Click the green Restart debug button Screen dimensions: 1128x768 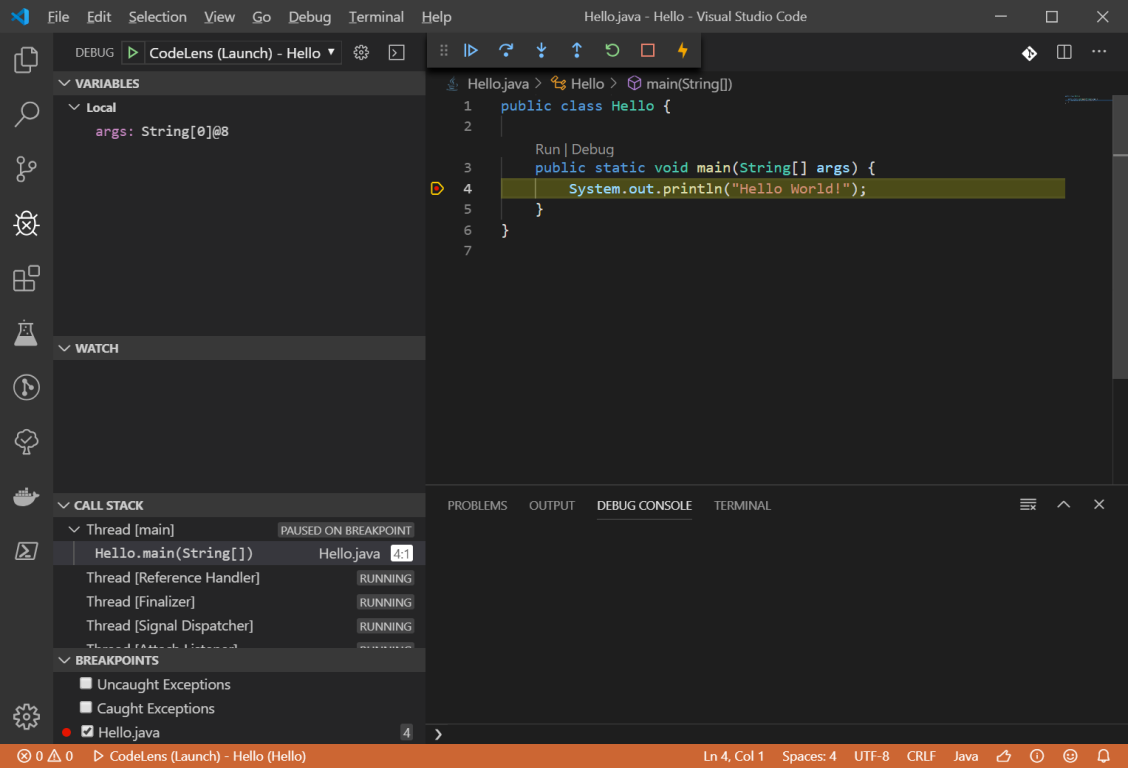pyautogui.click(x=612, y=50)
